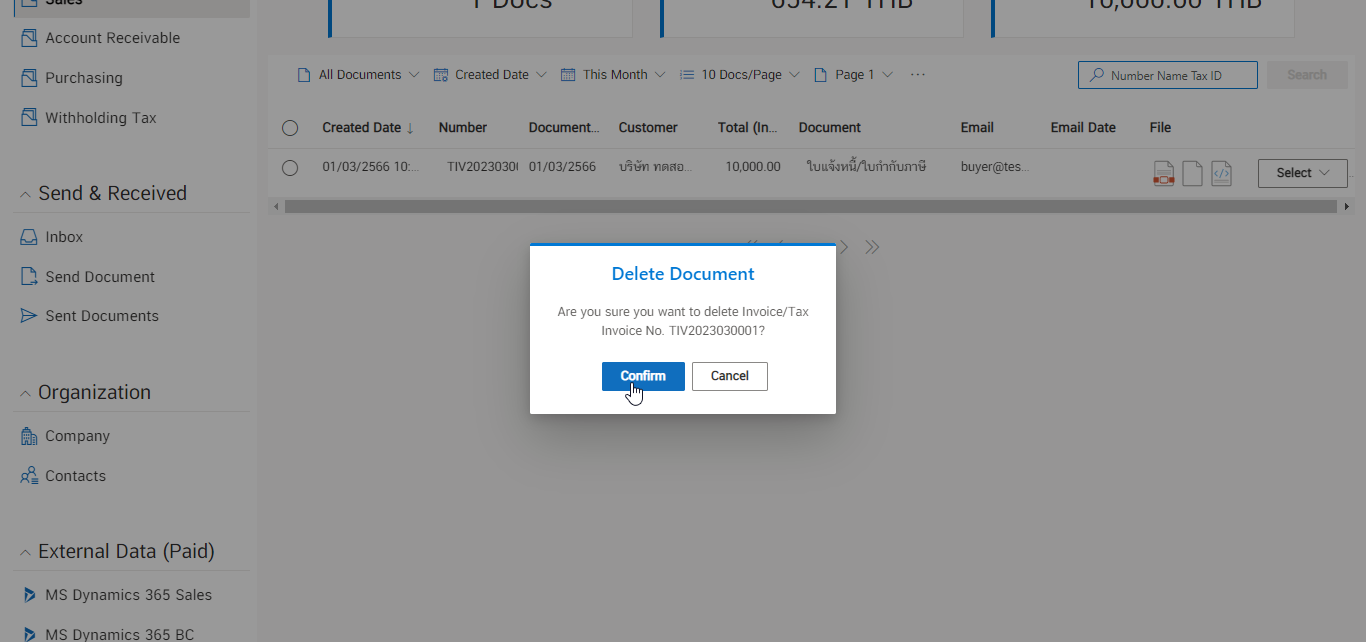Confirm deleting the tax invoice

(x=642, y=376)
